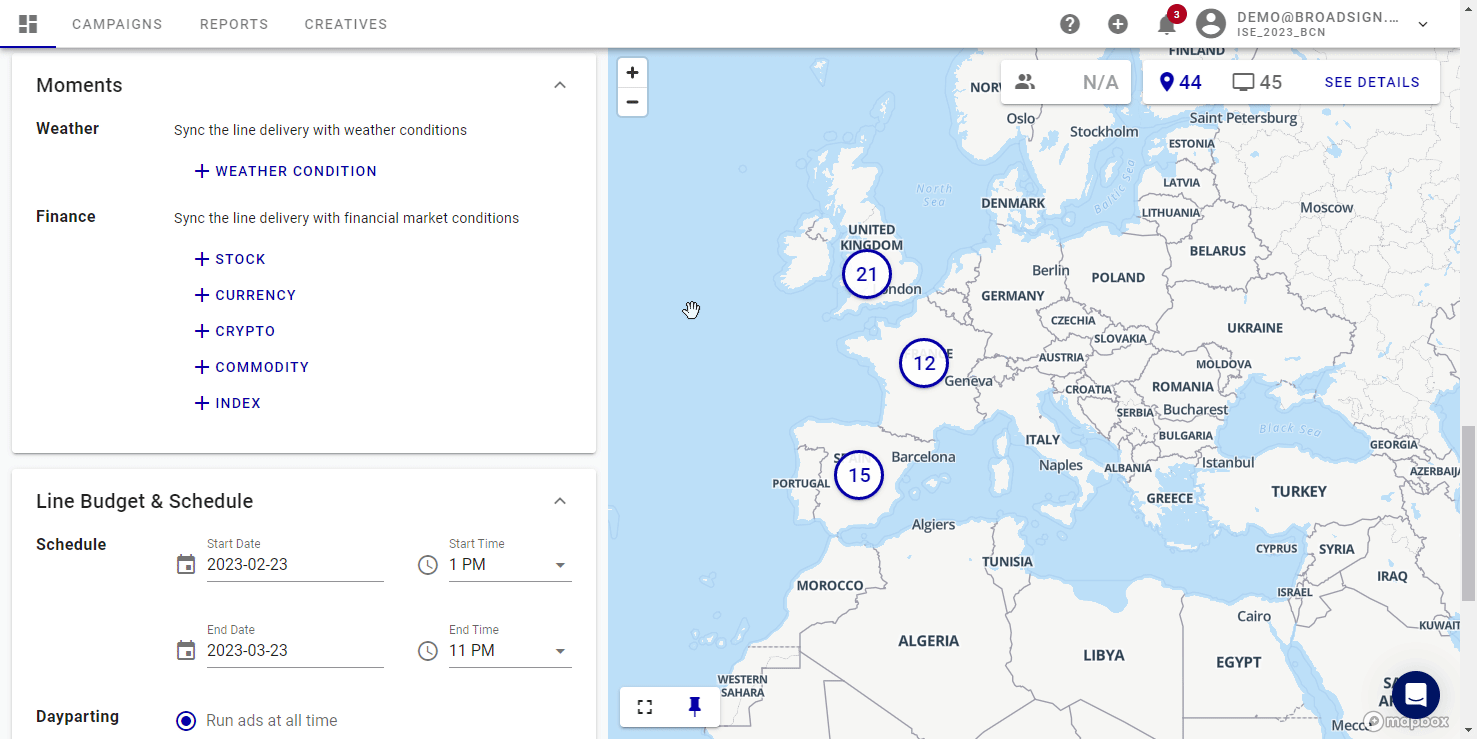This screenshot has width=1477, height=739.
Task: Zoom out on the map
Action: tap(632, 102)
